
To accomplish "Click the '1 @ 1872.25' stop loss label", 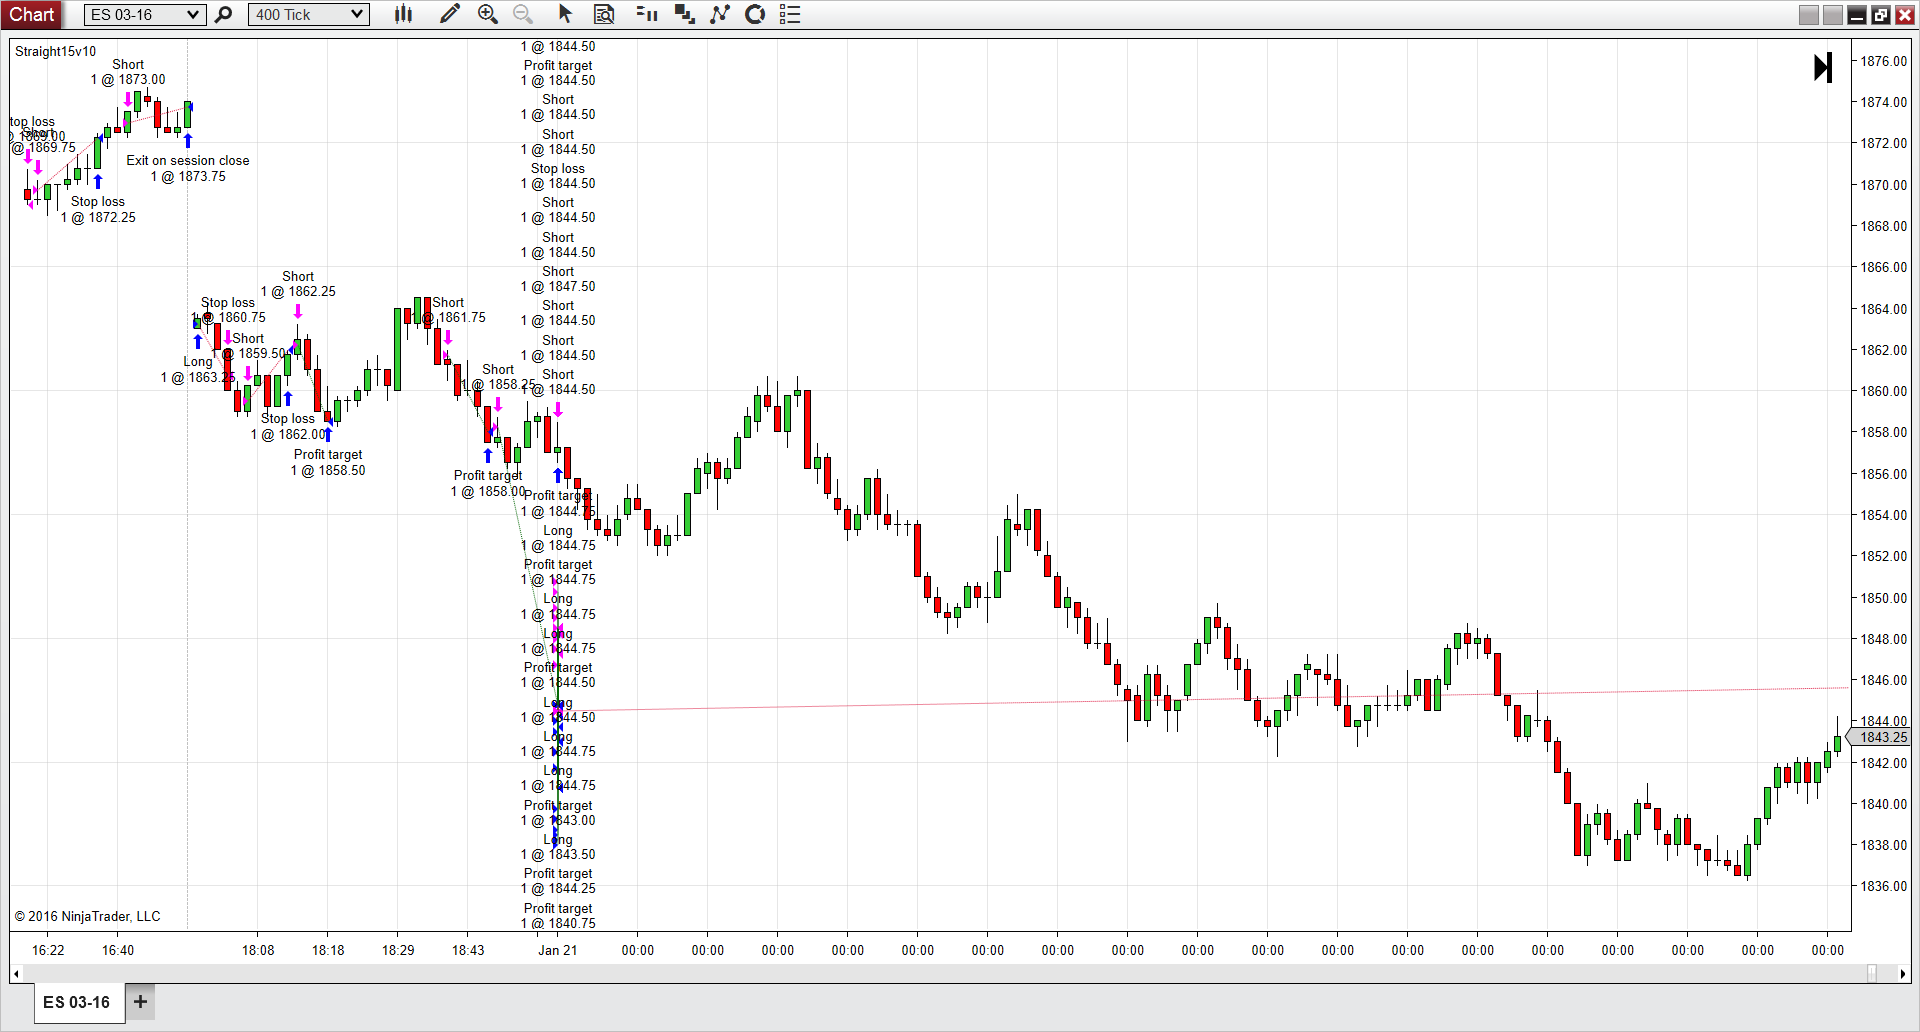I will pyautogui.click(x=98, y=217).
